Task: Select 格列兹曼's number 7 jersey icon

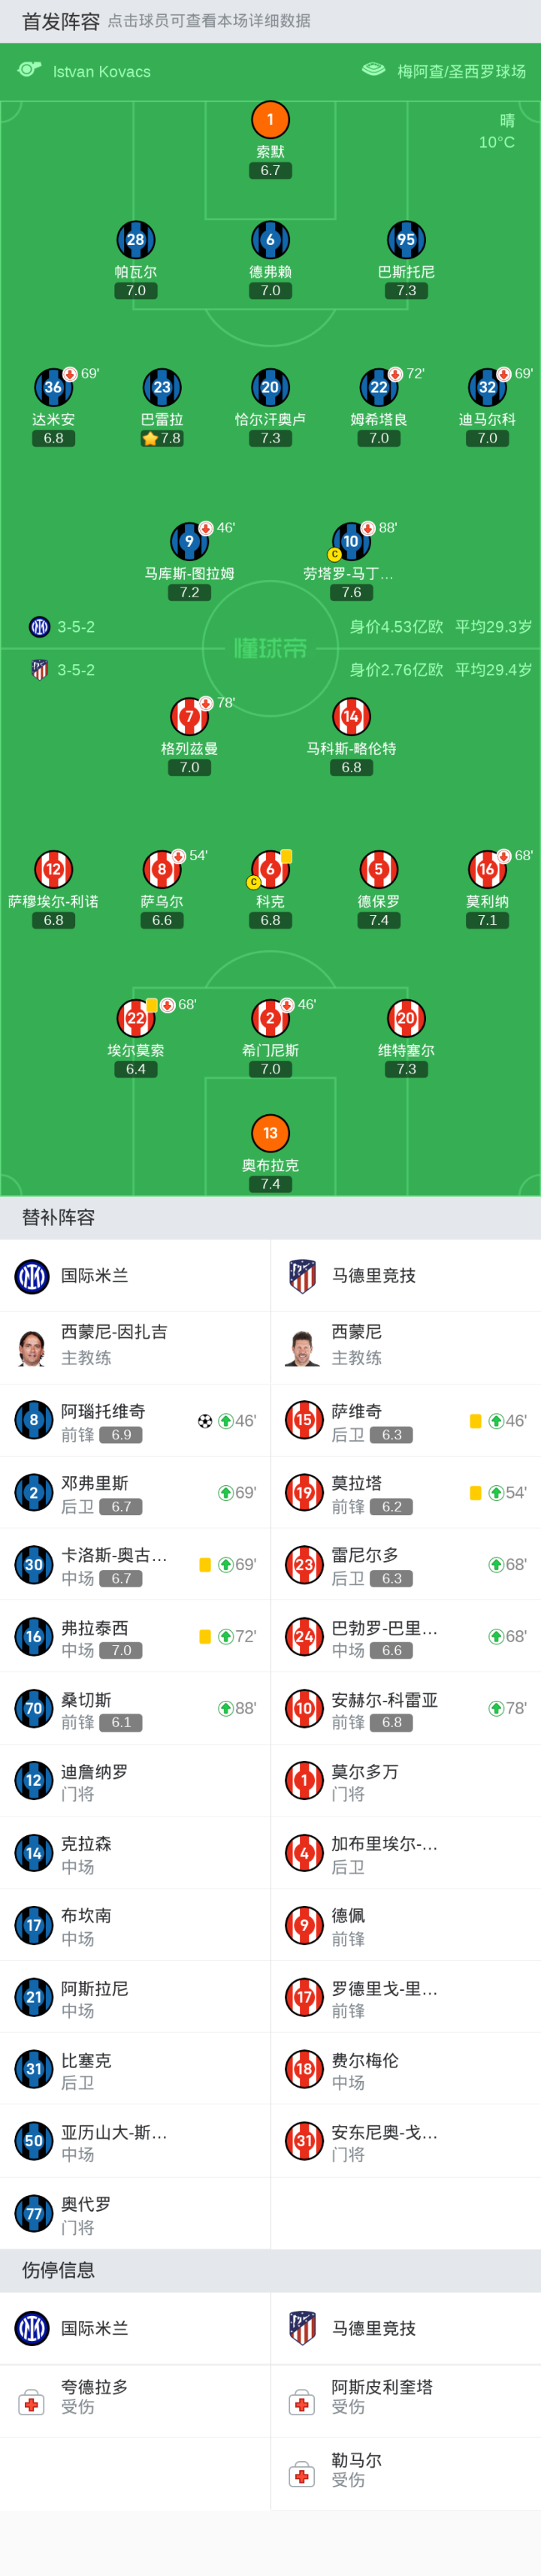Action: pos(189,716)
